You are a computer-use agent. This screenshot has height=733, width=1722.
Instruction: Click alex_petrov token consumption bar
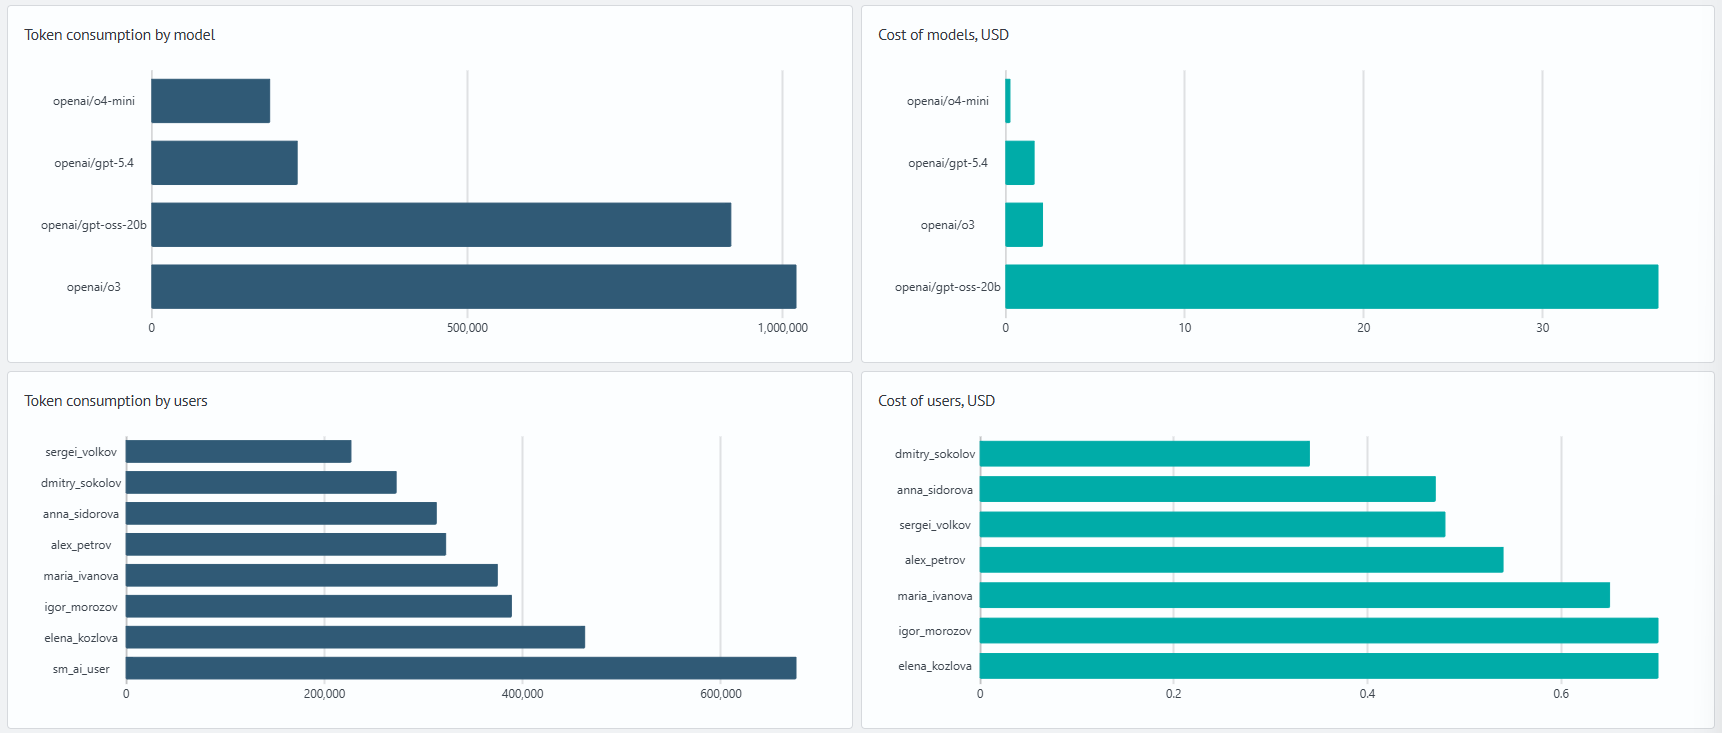286,545
